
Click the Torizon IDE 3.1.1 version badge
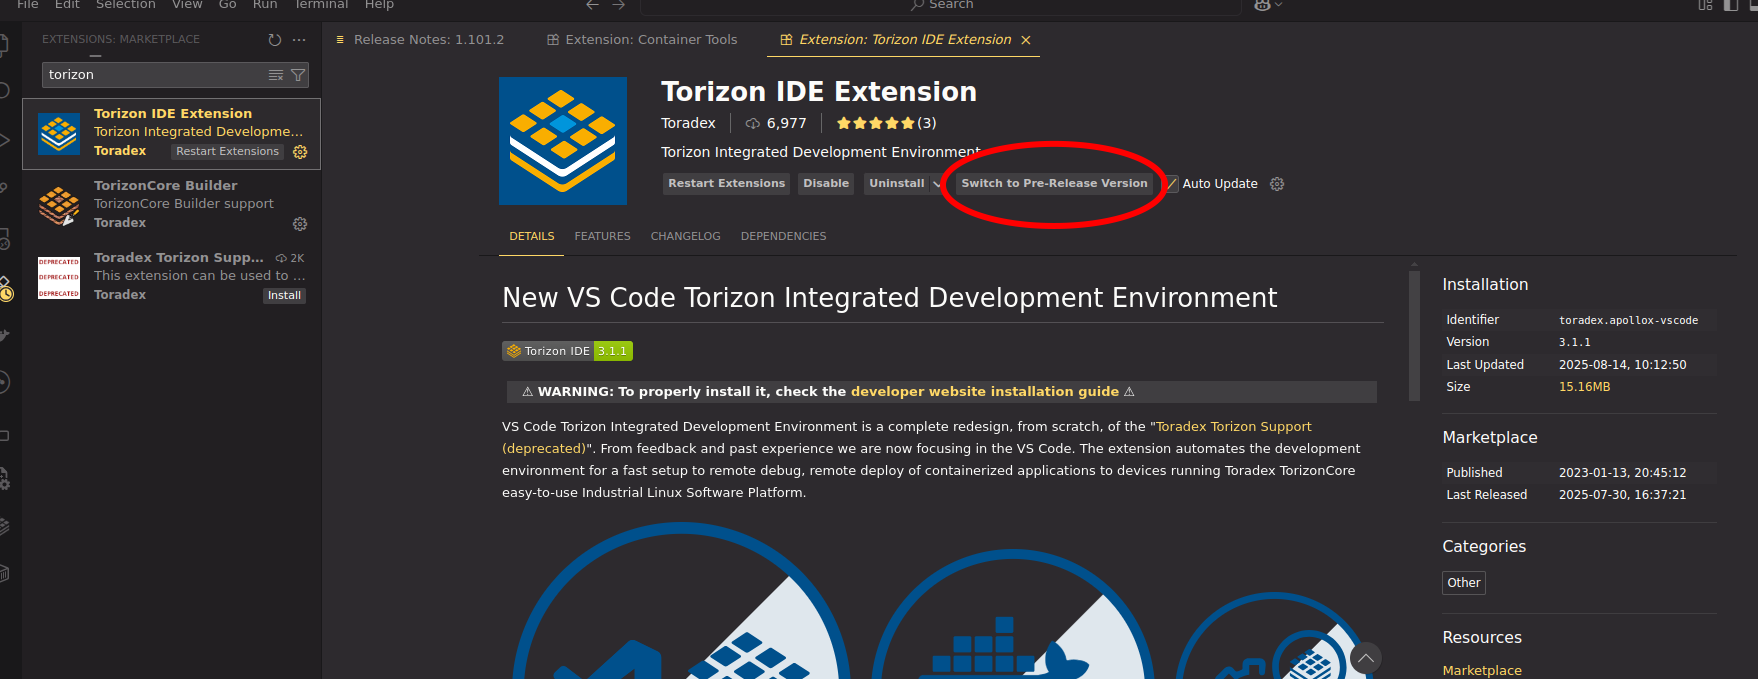(567, 351)
